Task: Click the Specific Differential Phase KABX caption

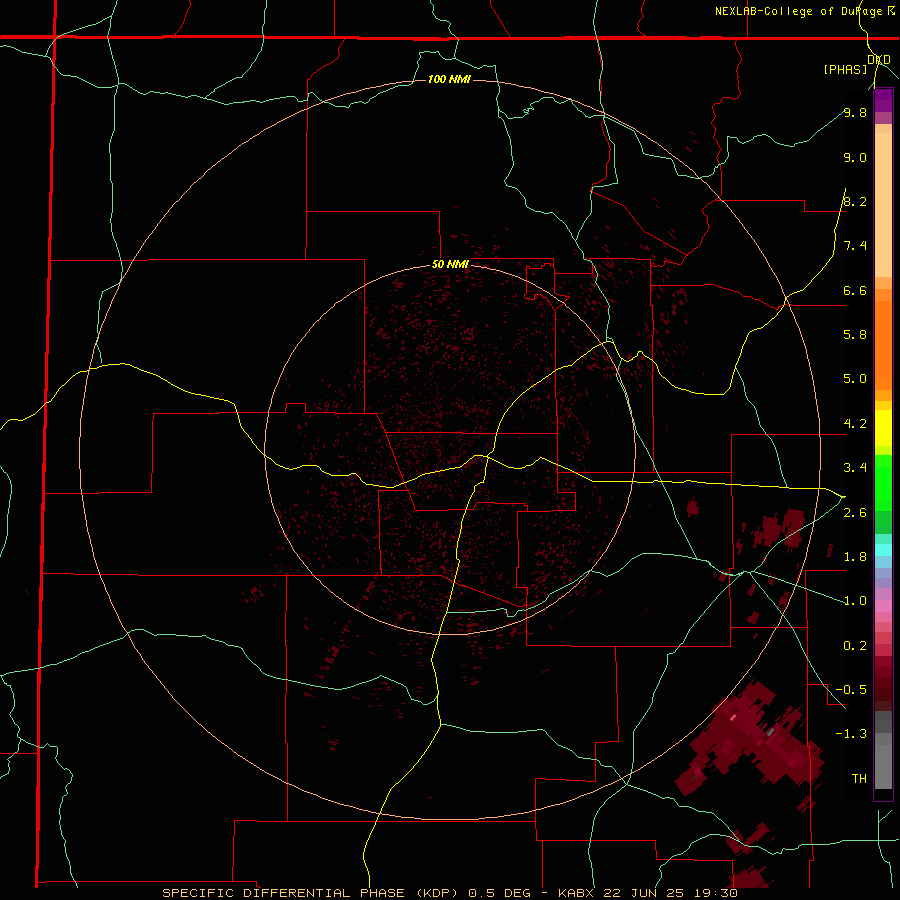Action: [449, 893]
